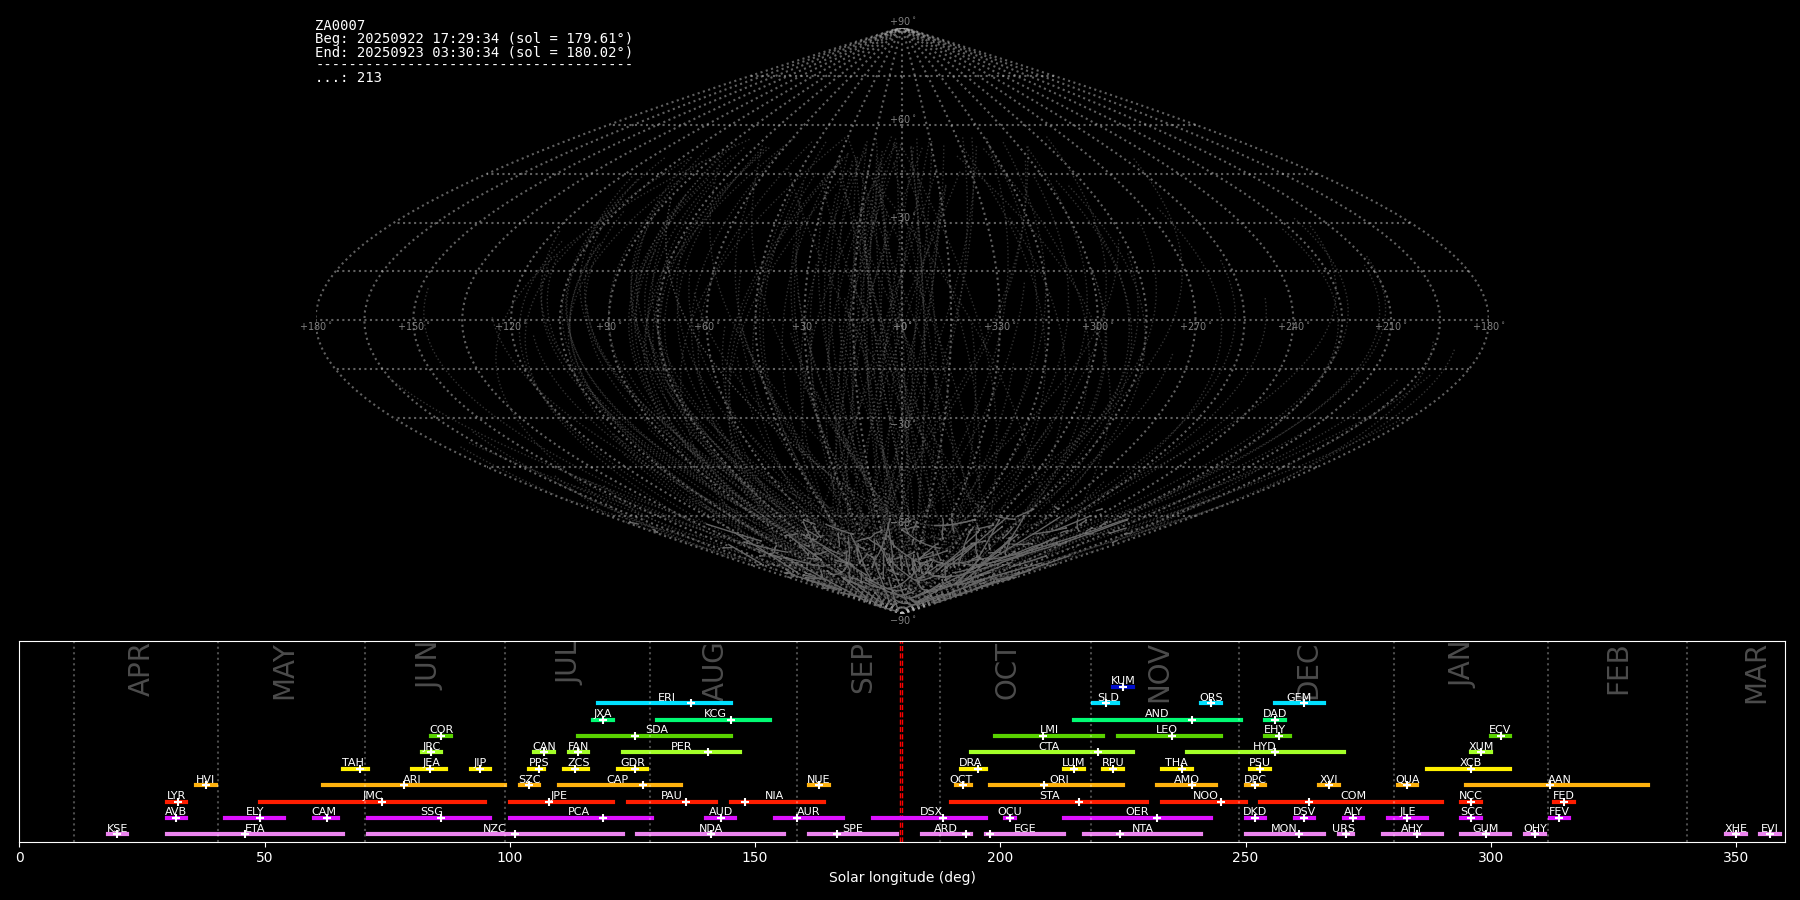This screenshot has height=900, width=1800.
Task: Click the +90 north pole sky map label
Action: coord(902,22)
